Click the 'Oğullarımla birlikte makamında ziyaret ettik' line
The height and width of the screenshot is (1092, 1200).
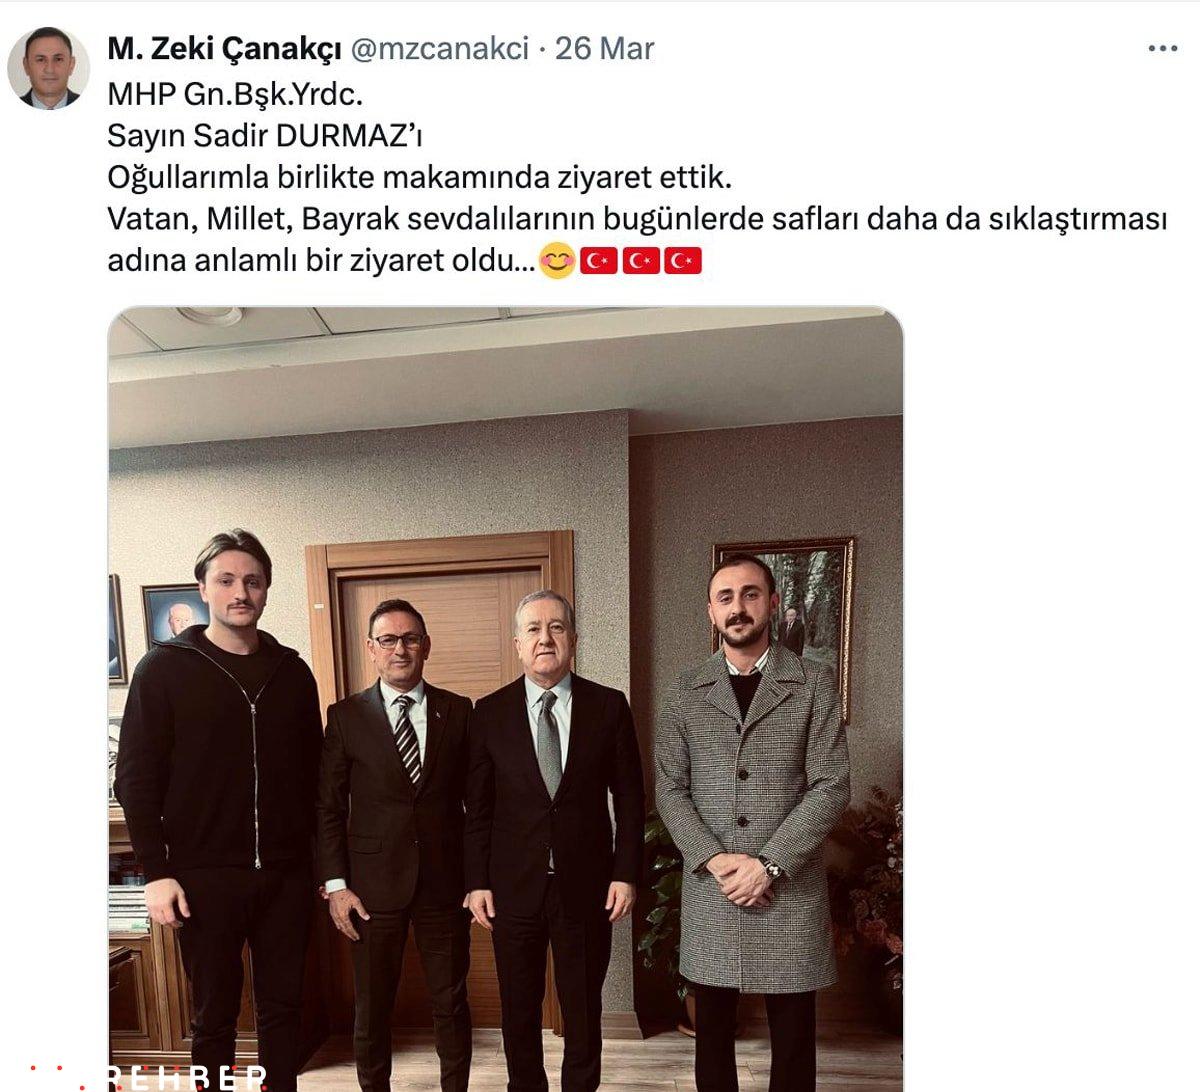pos(420,178)
